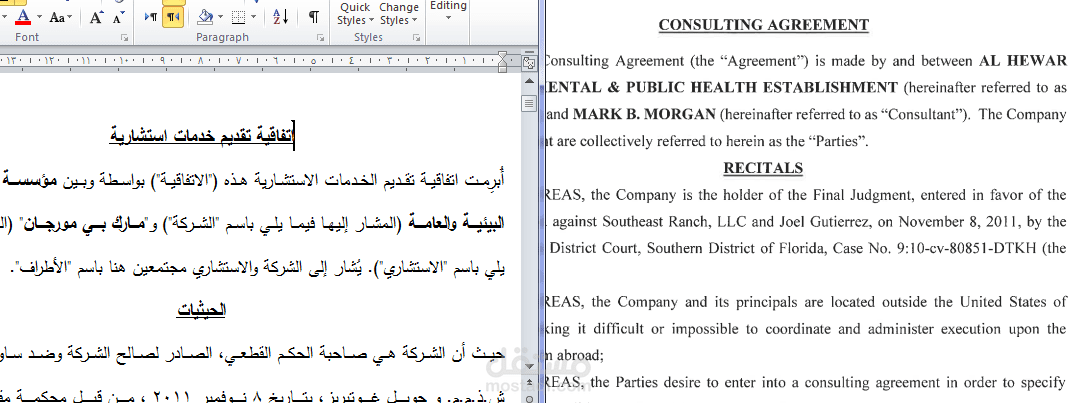Toggle the View Ruler button
The width and height of the screenshot is (1078, 403).
[529, 63]
